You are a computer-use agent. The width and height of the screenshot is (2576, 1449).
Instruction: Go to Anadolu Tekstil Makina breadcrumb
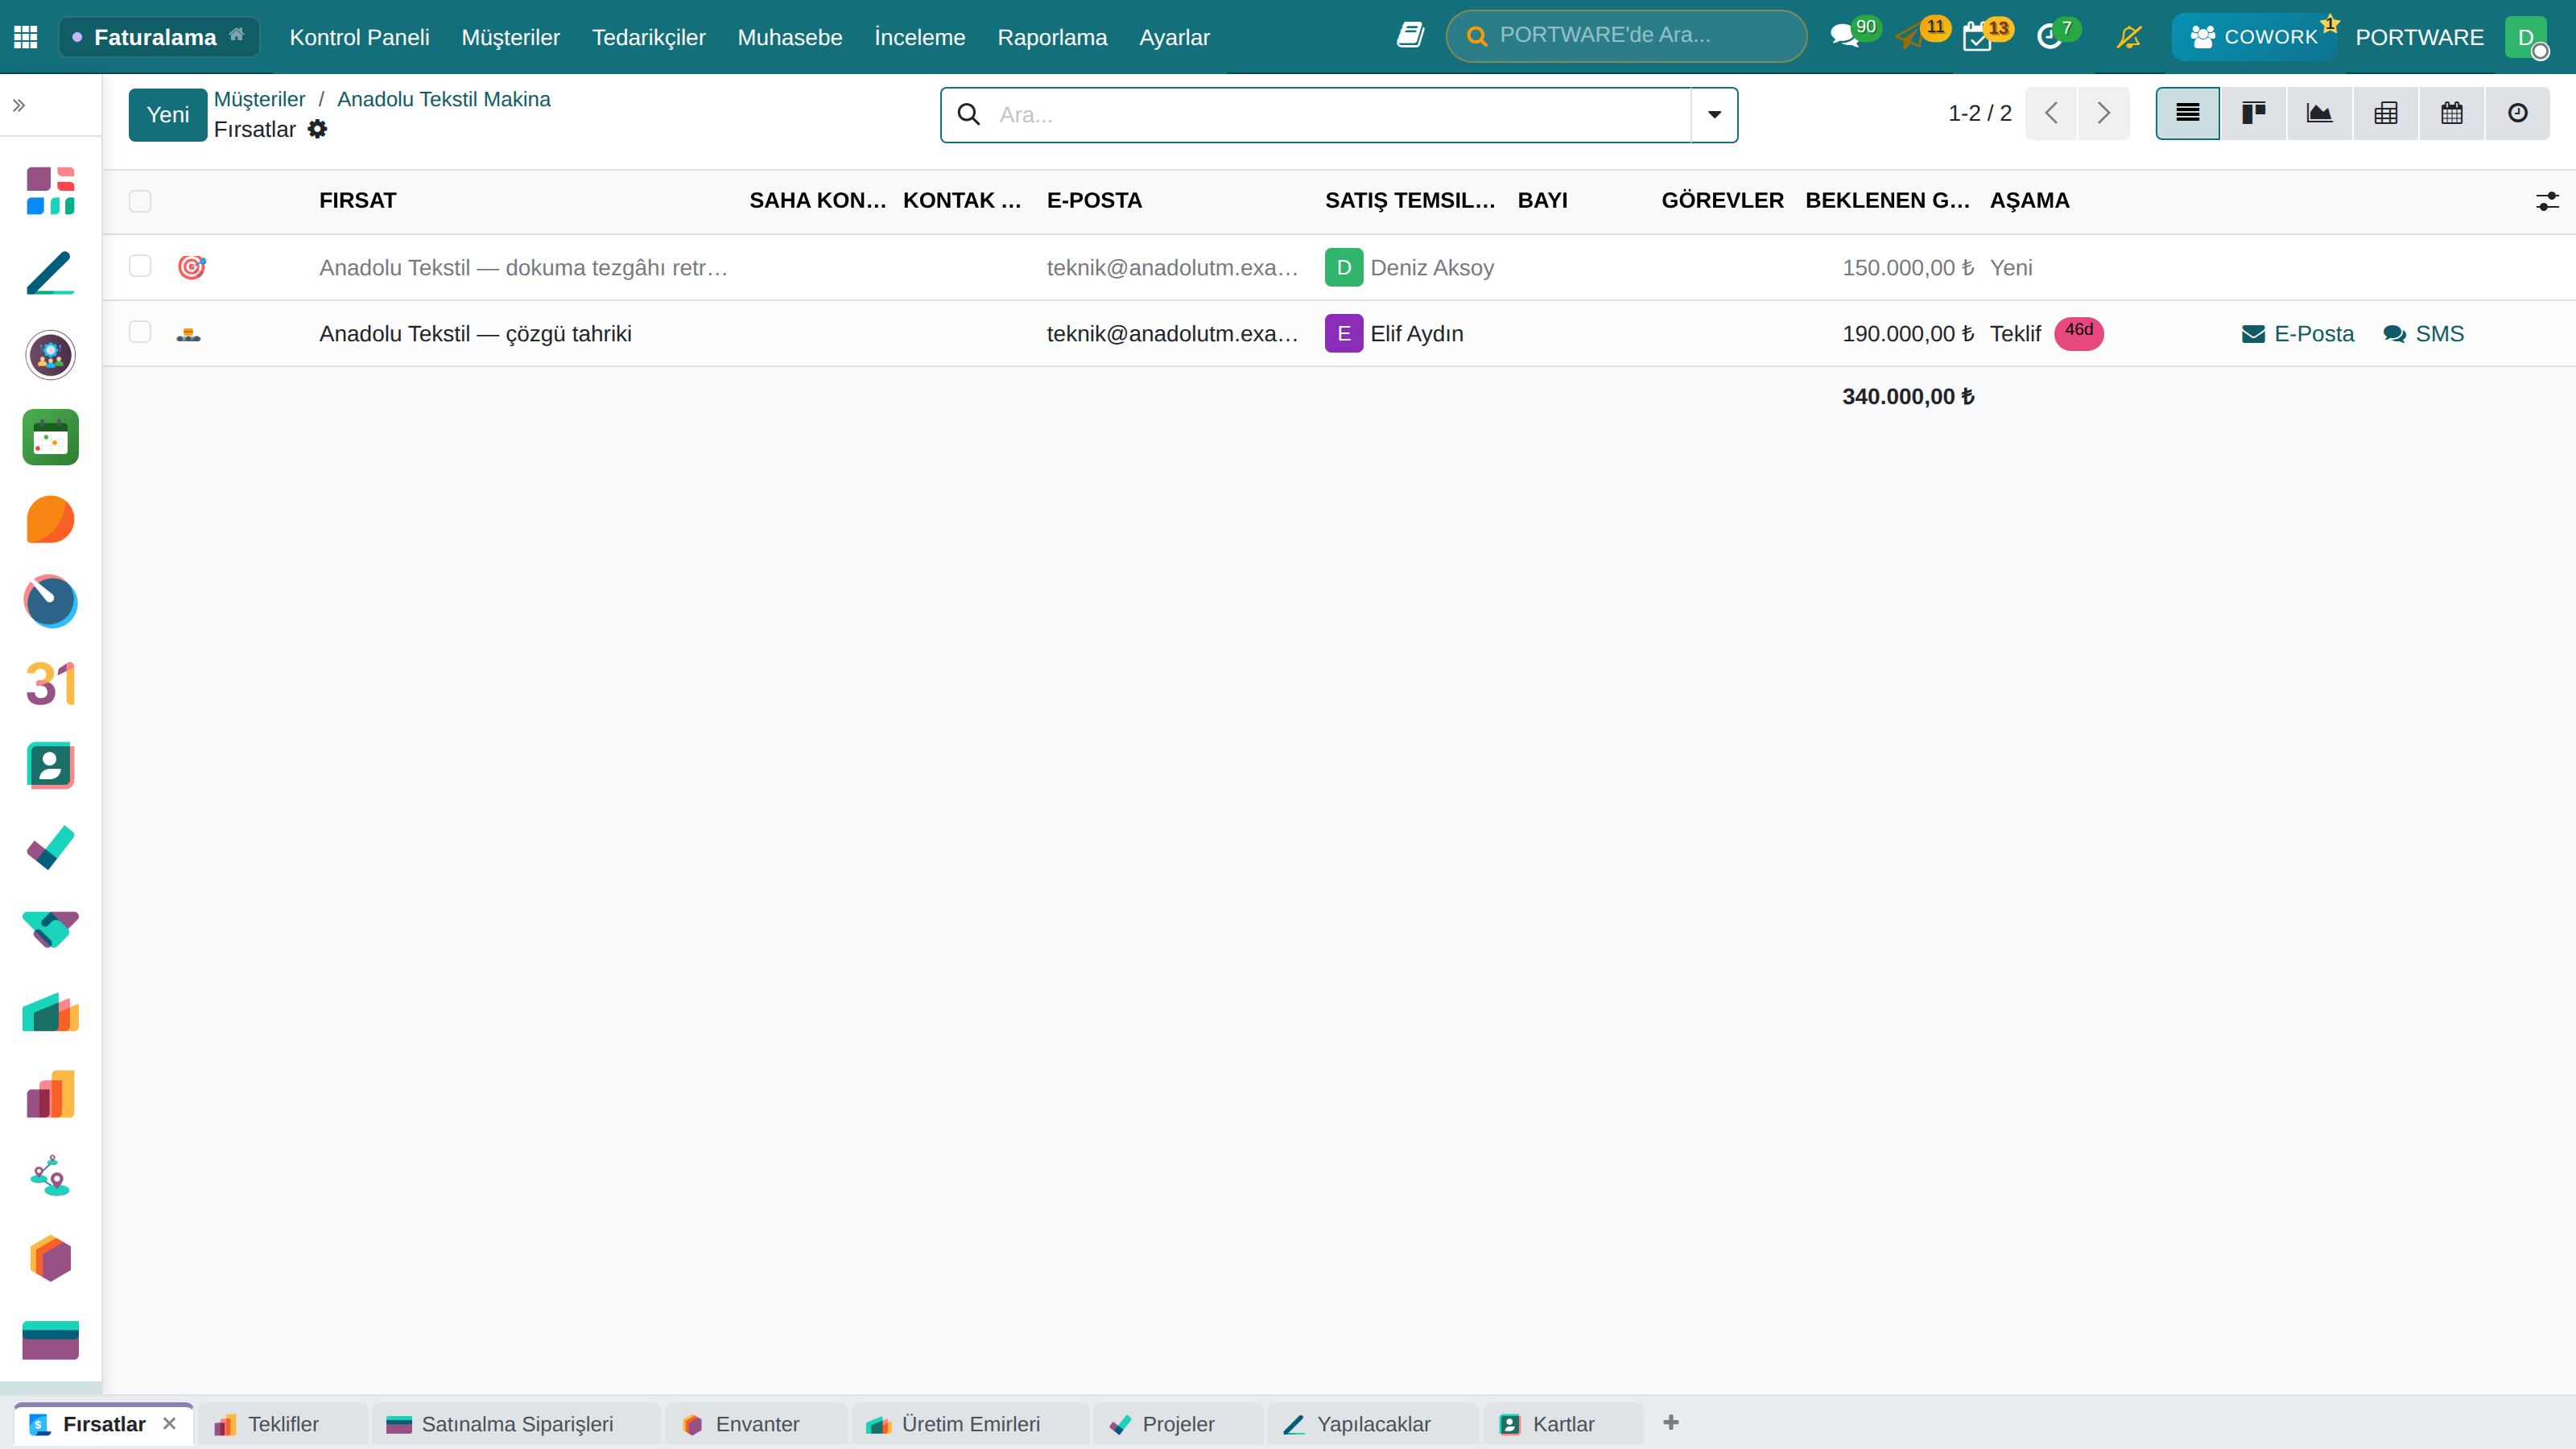tap(443, 99)
